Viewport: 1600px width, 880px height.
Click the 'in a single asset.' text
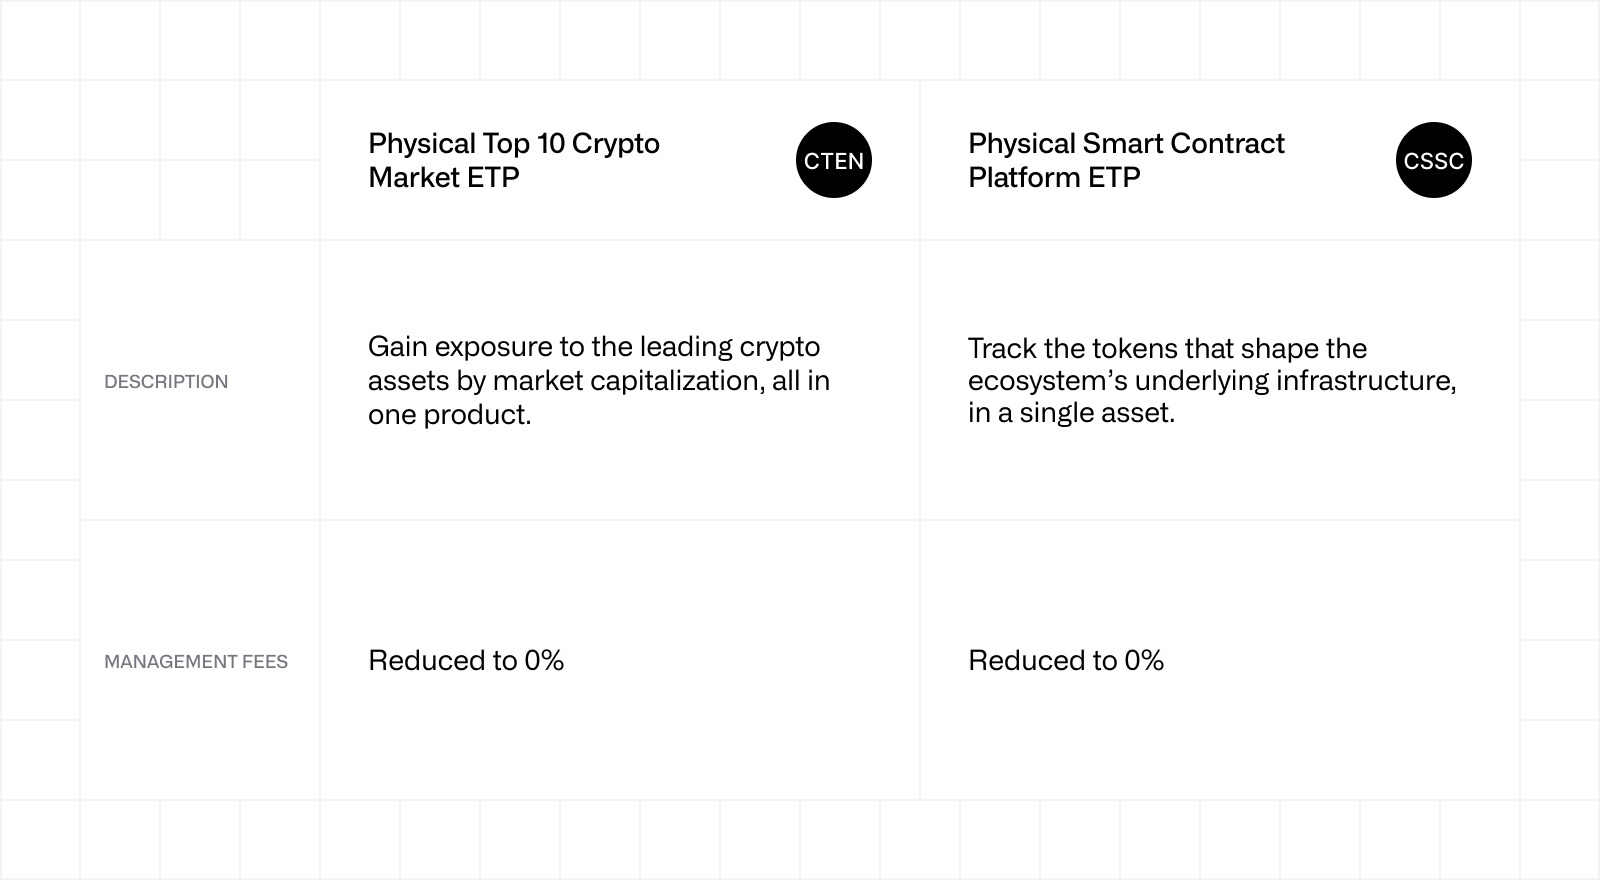1071,413
